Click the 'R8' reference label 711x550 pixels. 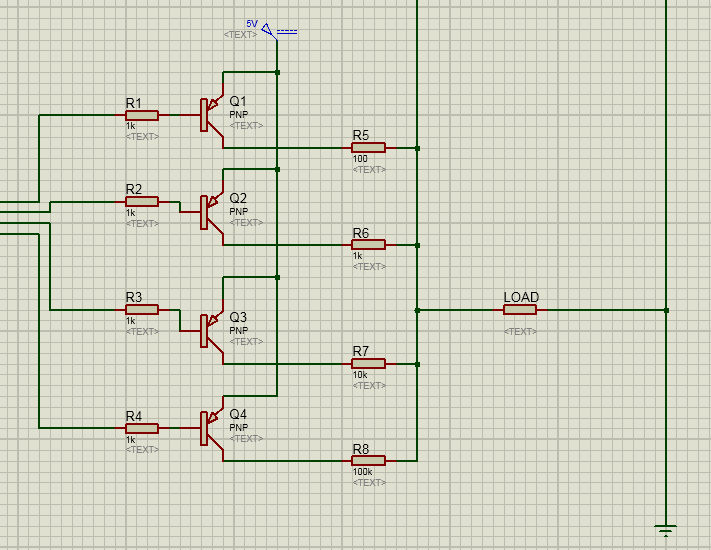(361, 449)
